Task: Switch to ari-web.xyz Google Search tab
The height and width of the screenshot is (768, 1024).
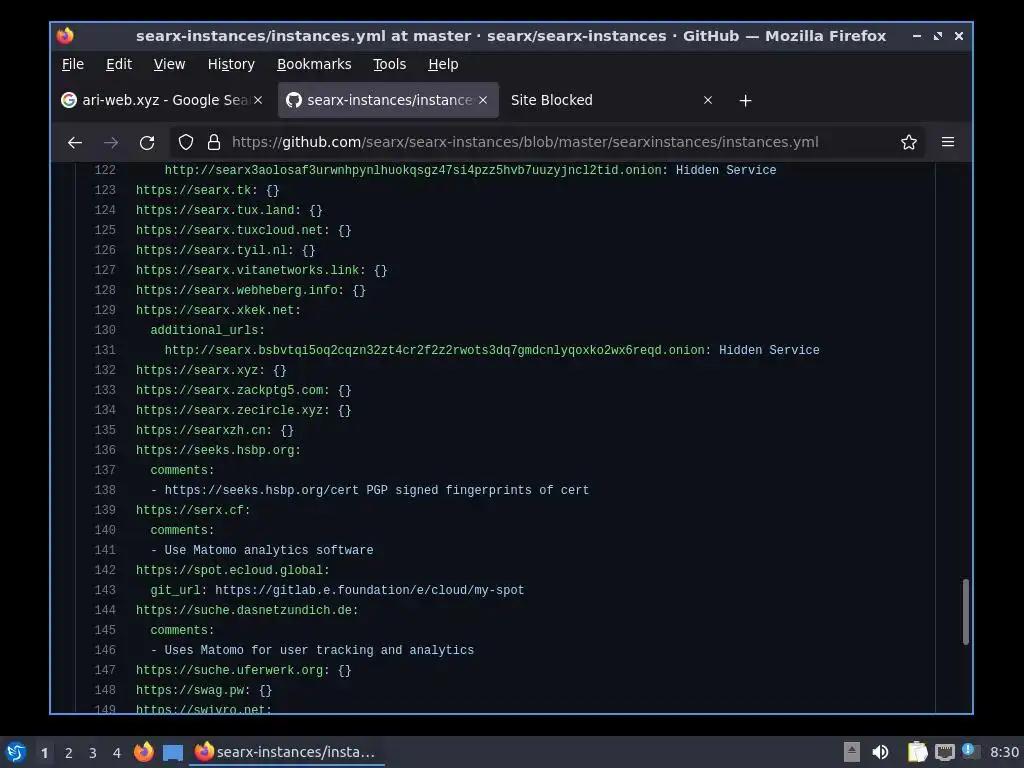Action: pyautogui.click(x=161, y=100)
